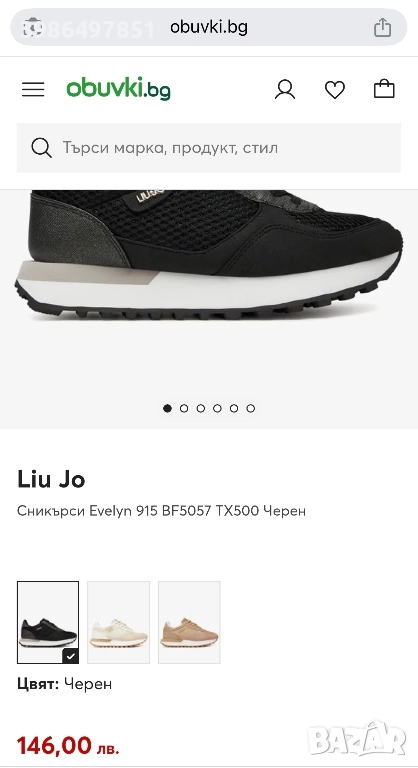Select the first carousel dot
Viewport: 418px width, 768px height.
click(x=168, y=408)
